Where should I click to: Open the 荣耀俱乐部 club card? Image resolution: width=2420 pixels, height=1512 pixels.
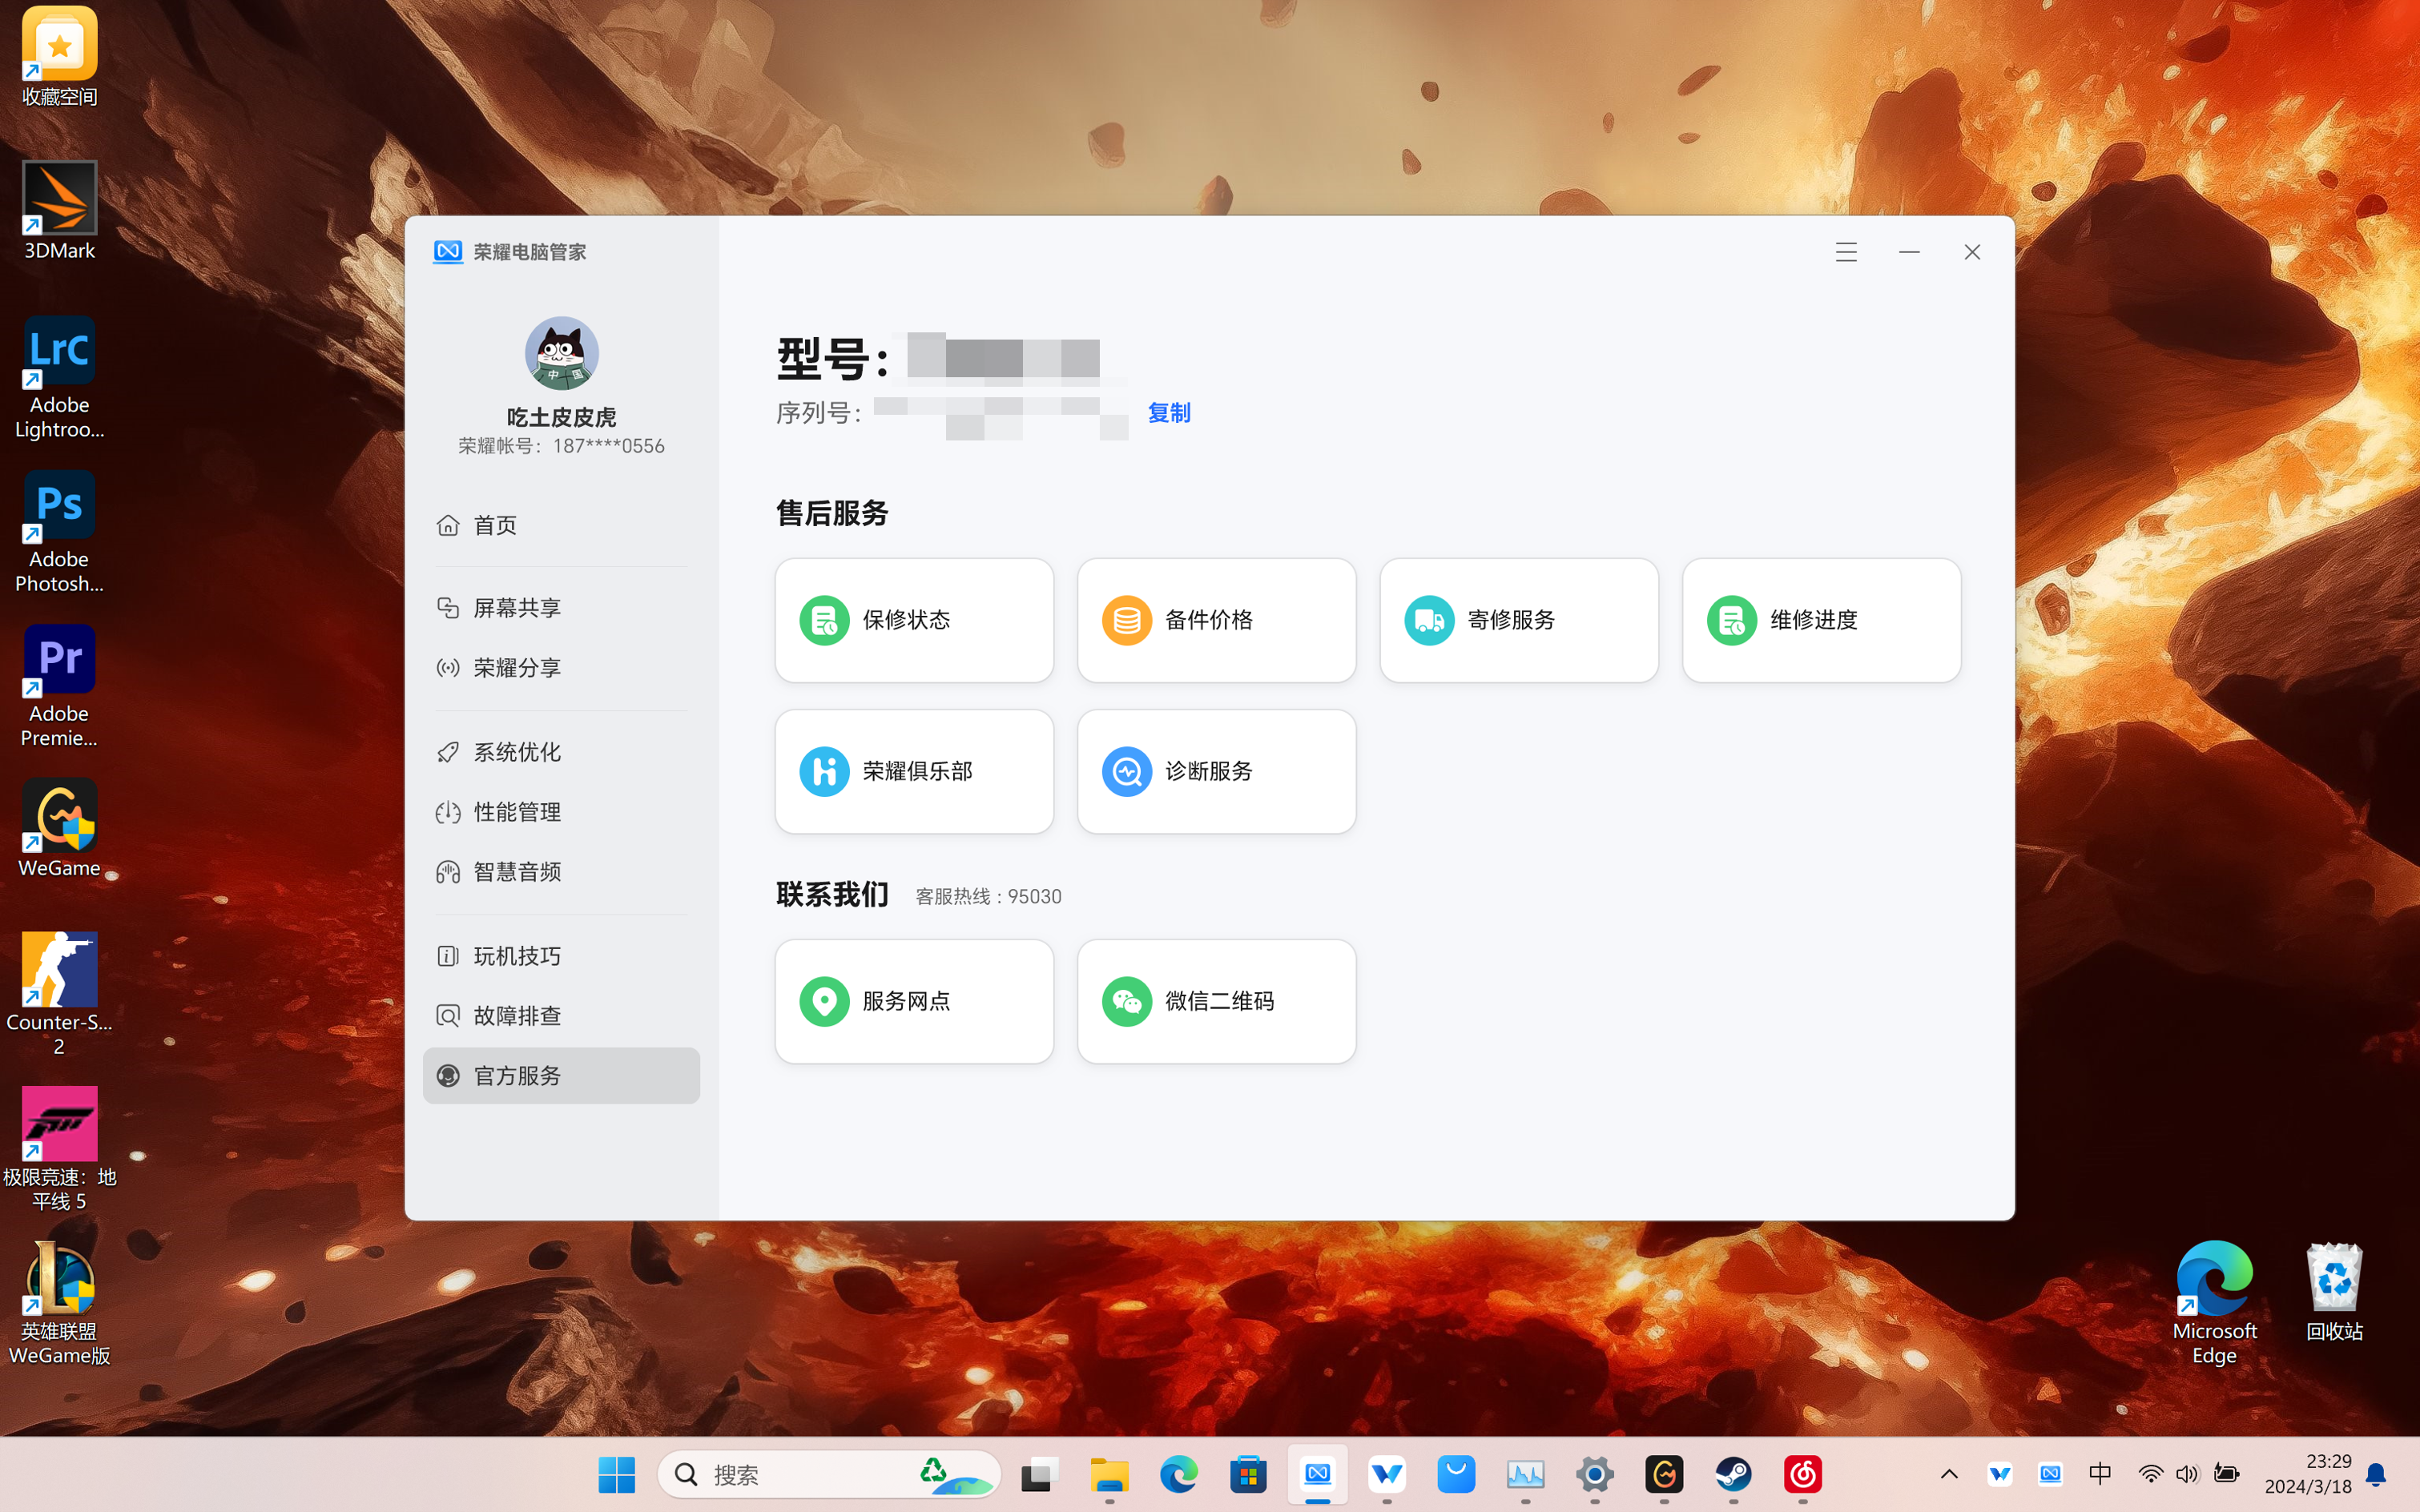pos(913,771)
